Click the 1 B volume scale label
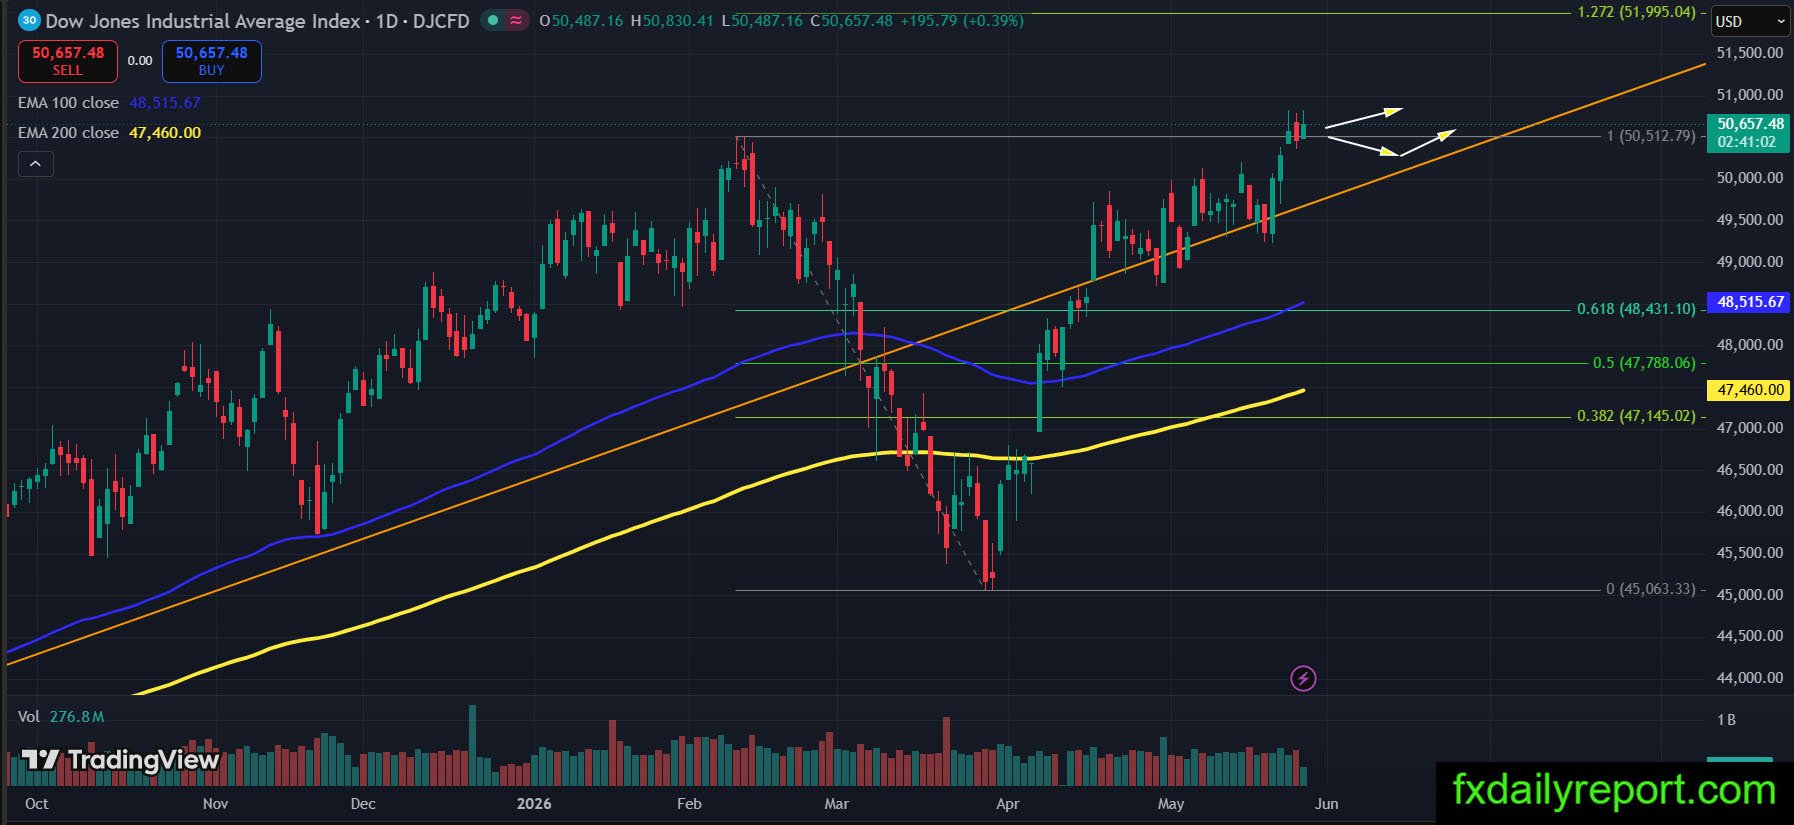 coord(1726,720)
